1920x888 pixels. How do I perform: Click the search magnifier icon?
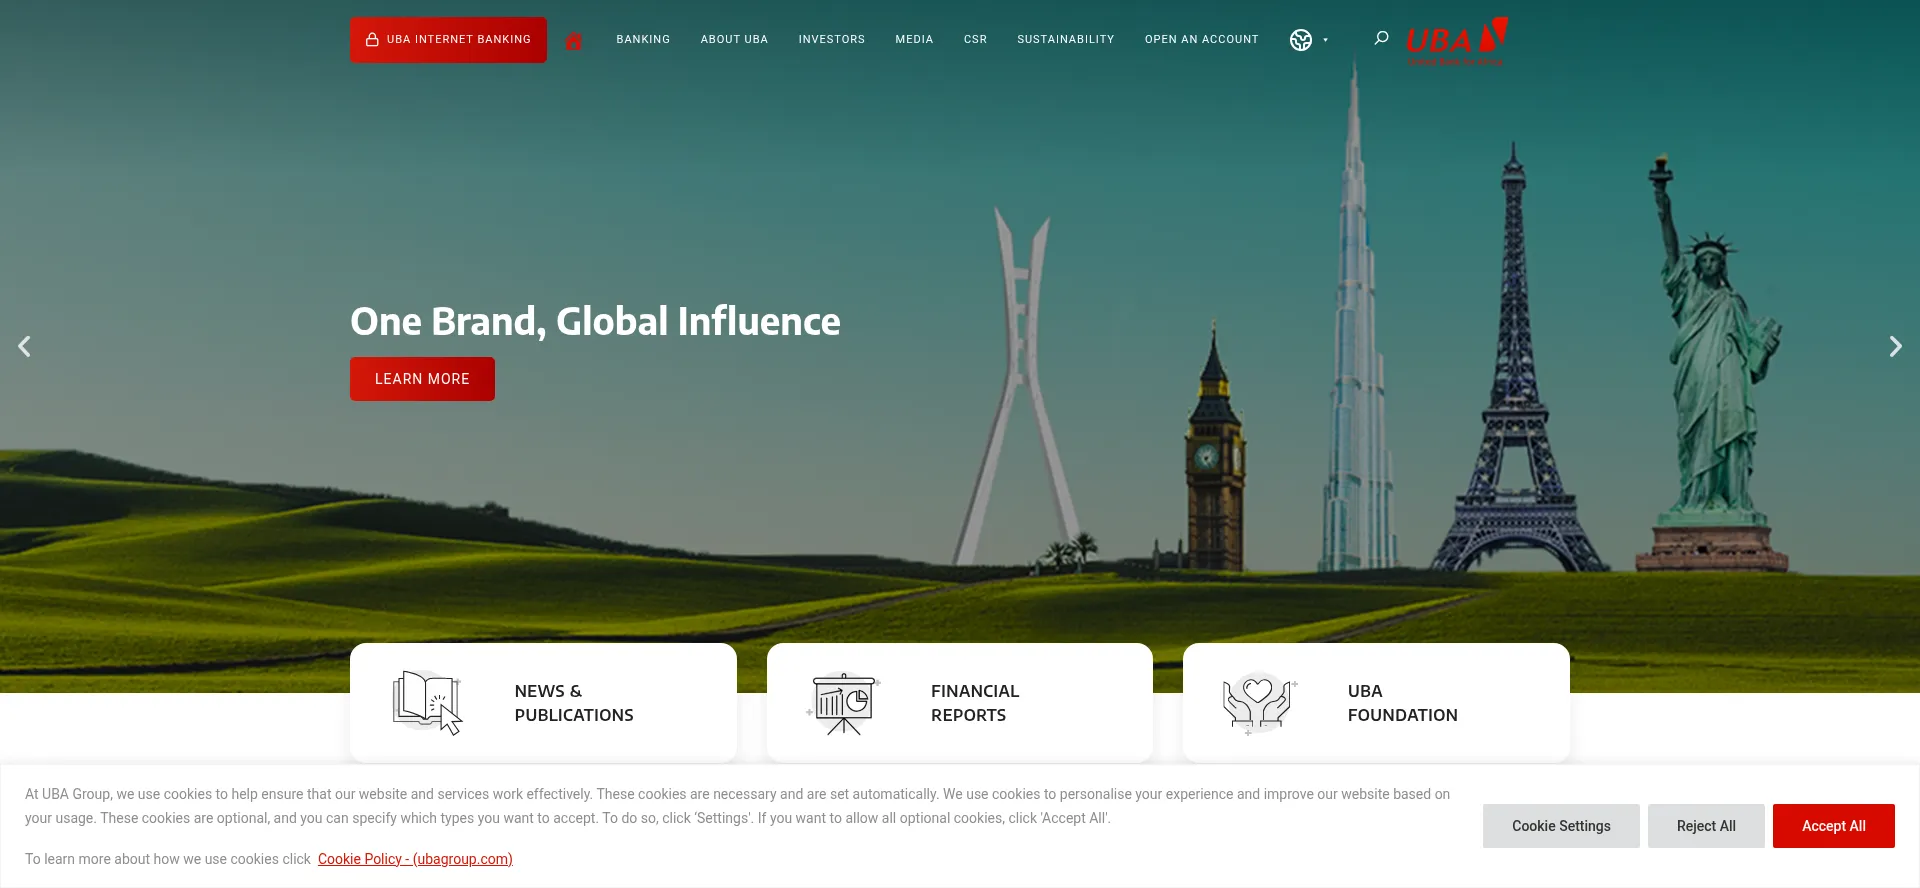(1381, 38)
